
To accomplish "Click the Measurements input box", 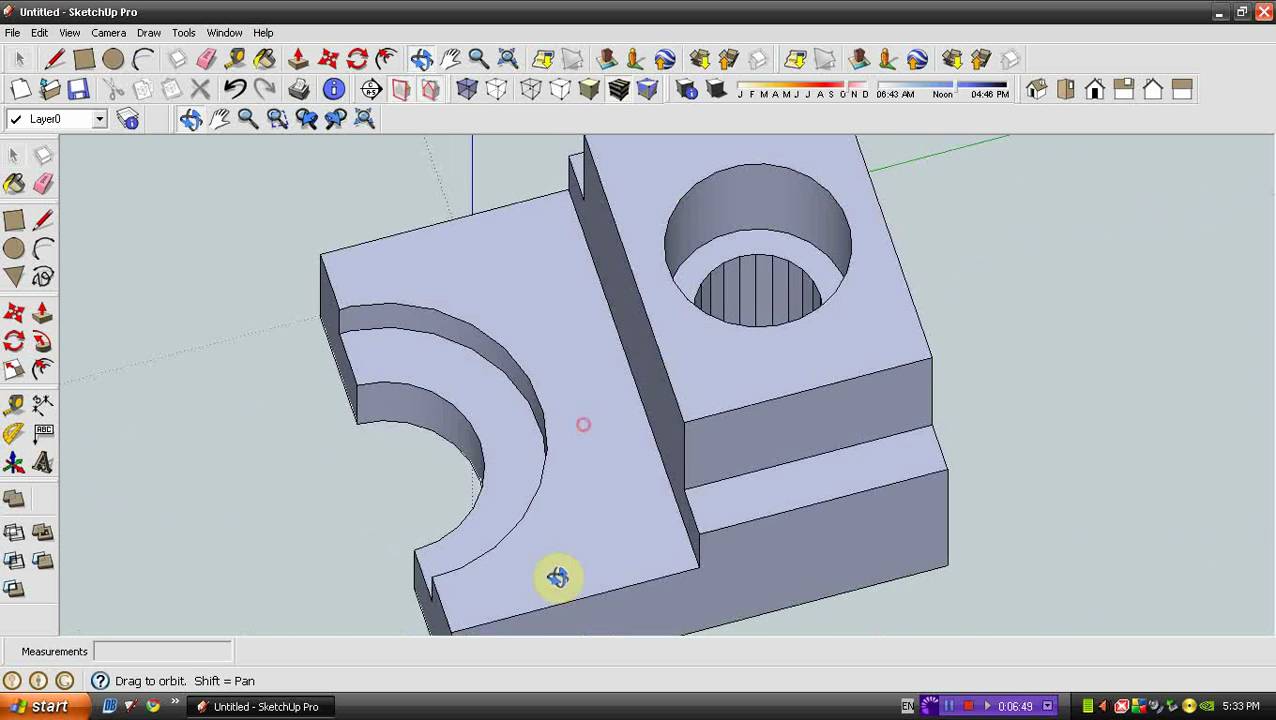I will tap(163, 651).
